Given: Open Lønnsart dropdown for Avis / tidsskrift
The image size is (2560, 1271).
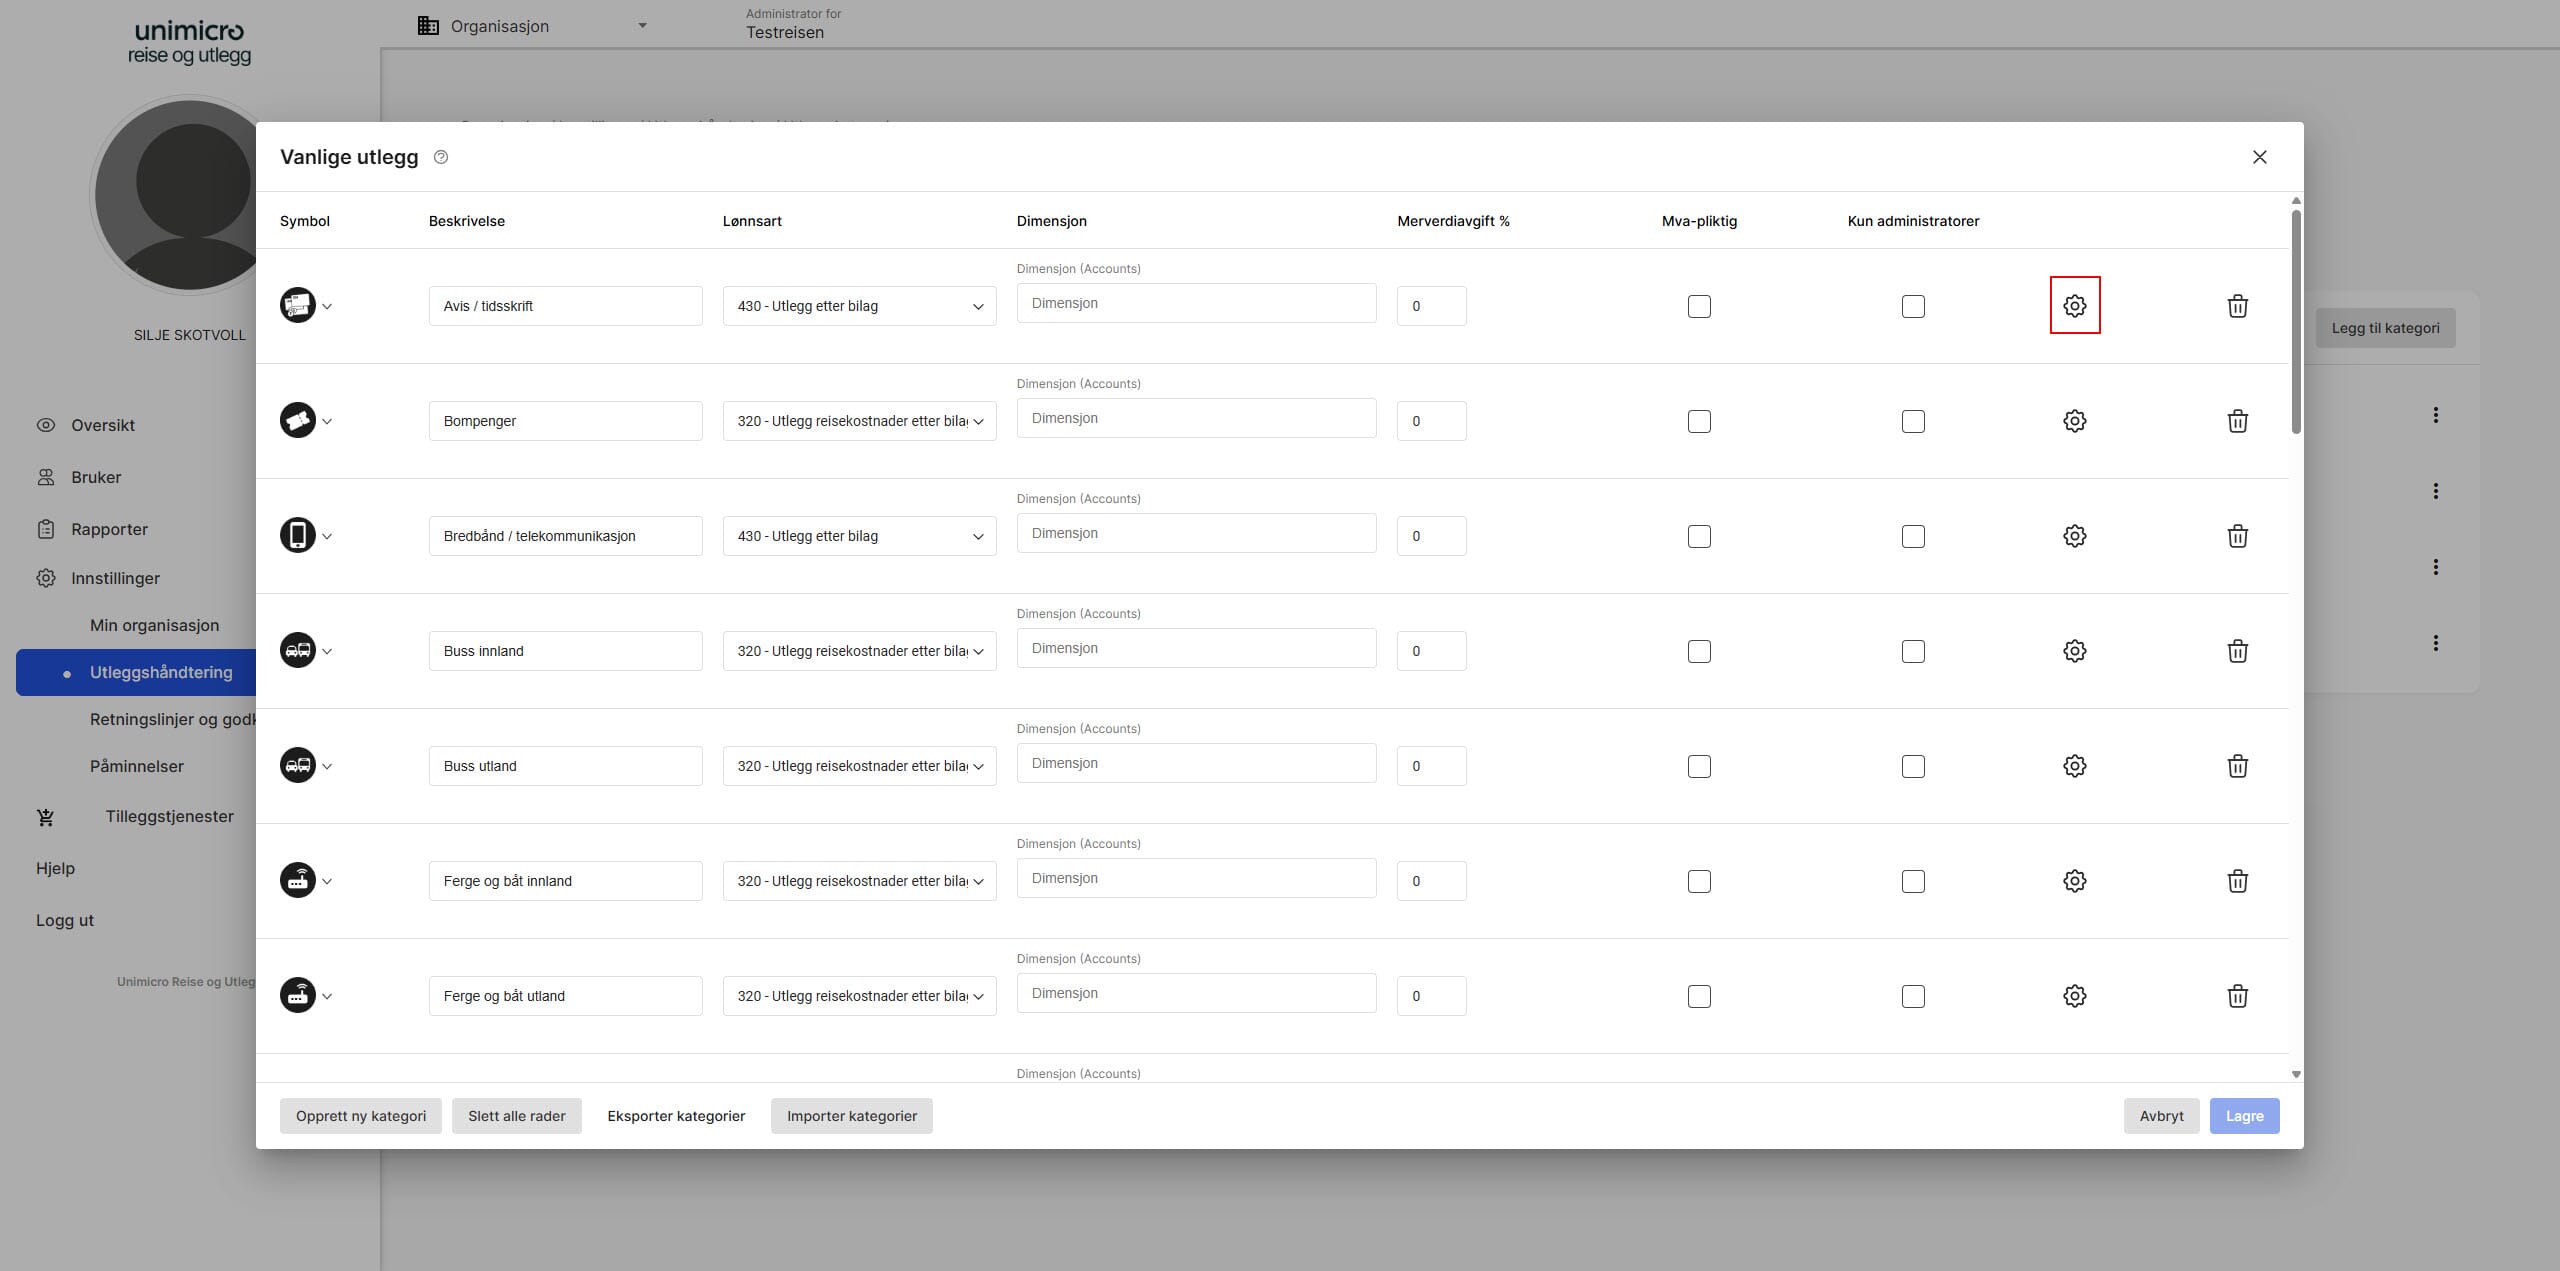Looking at the screenshot, I should [859, 306].
